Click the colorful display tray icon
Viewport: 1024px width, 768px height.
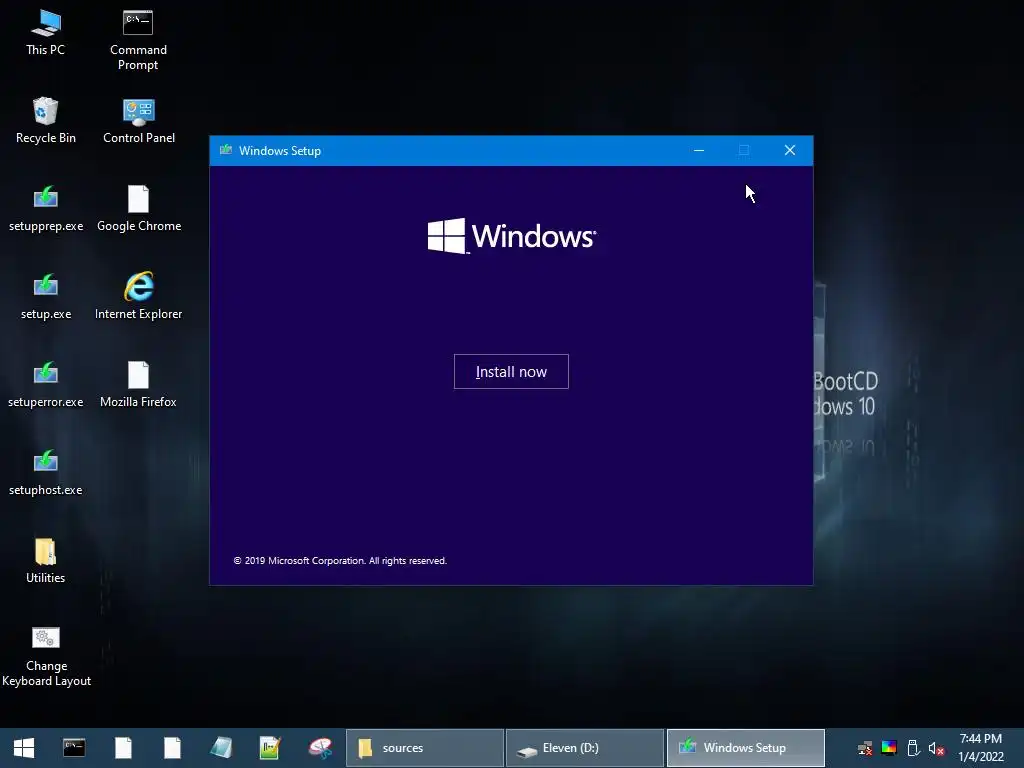(889, 748)
